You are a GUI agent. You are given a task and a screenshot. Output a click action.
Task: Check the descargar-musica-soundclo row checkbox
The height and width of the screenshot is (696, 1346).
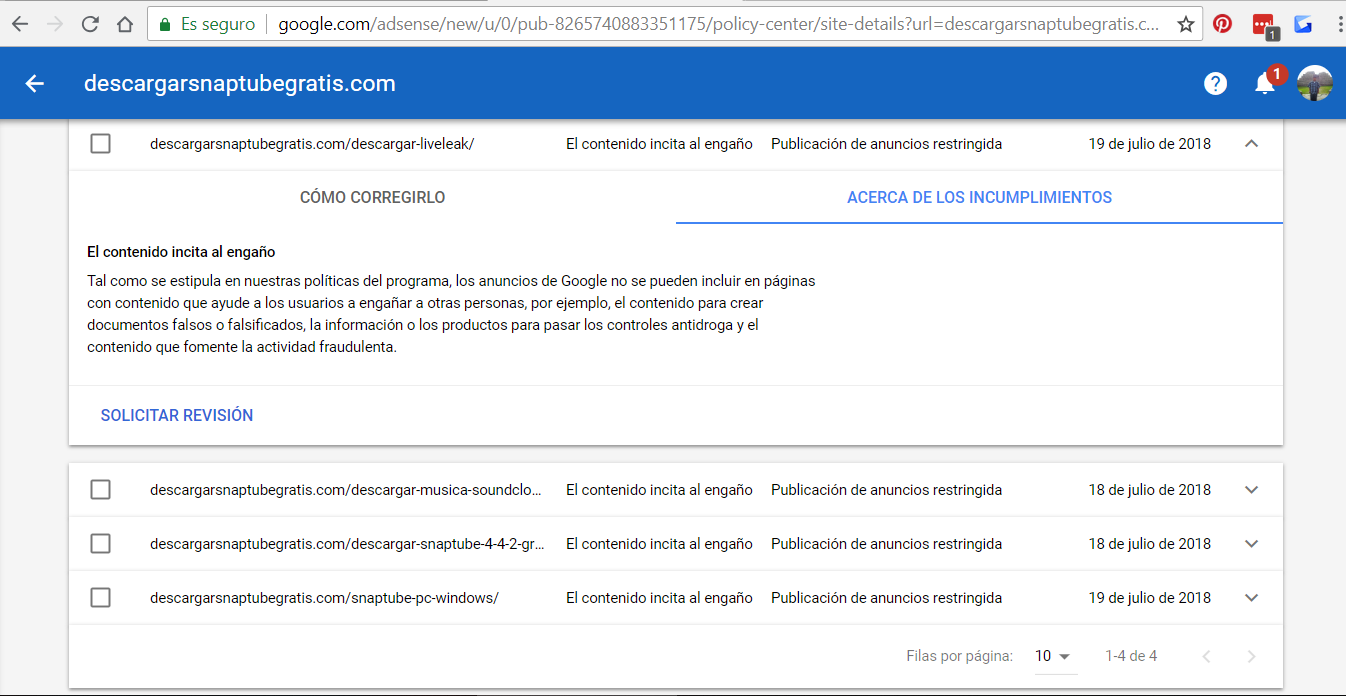click(x=100, y=490)
